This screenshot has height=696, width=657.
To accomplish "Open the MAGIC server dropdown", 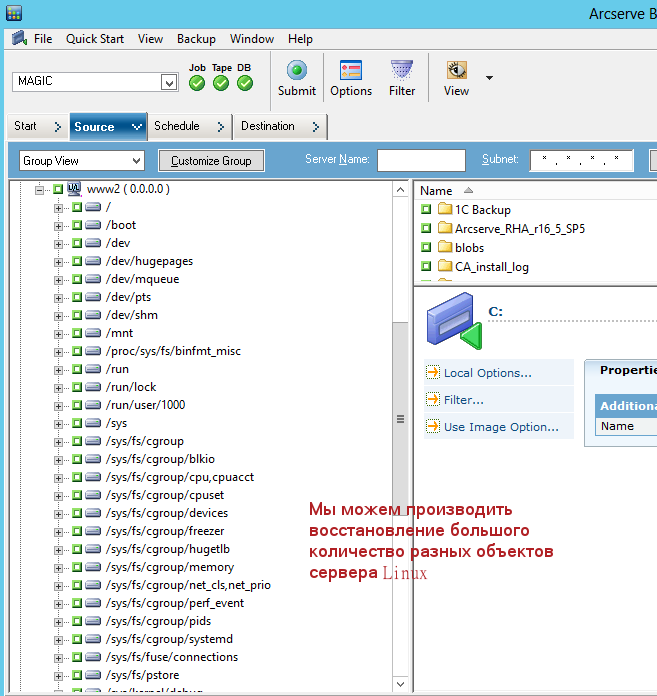I will pos(169,82).
